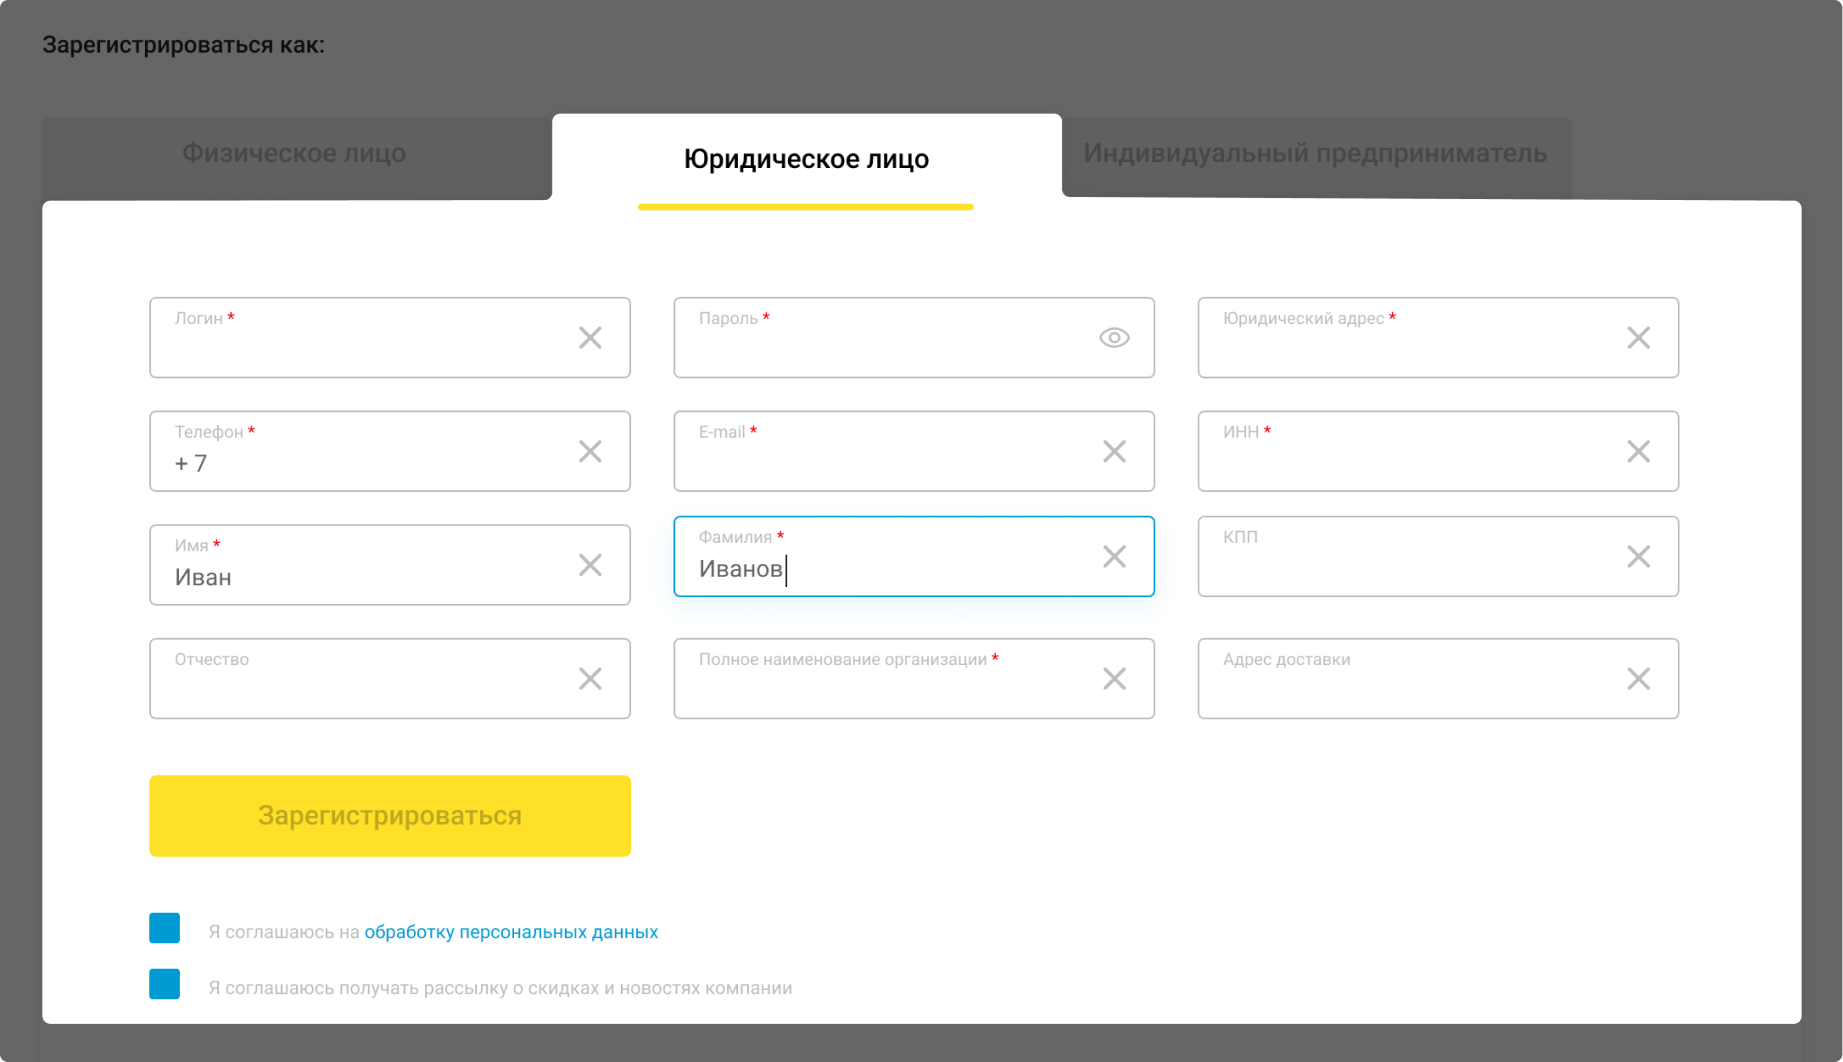
Task: Clear the Адрес доставки field
Action: [x=1638, y=679]
